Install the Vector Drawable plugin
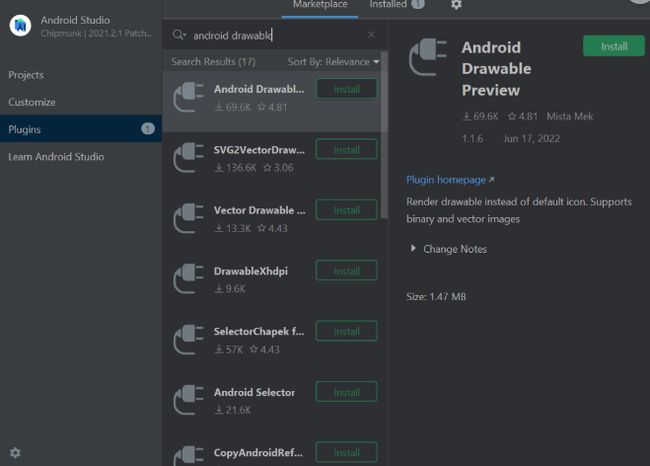 click(x=347, y=210)
